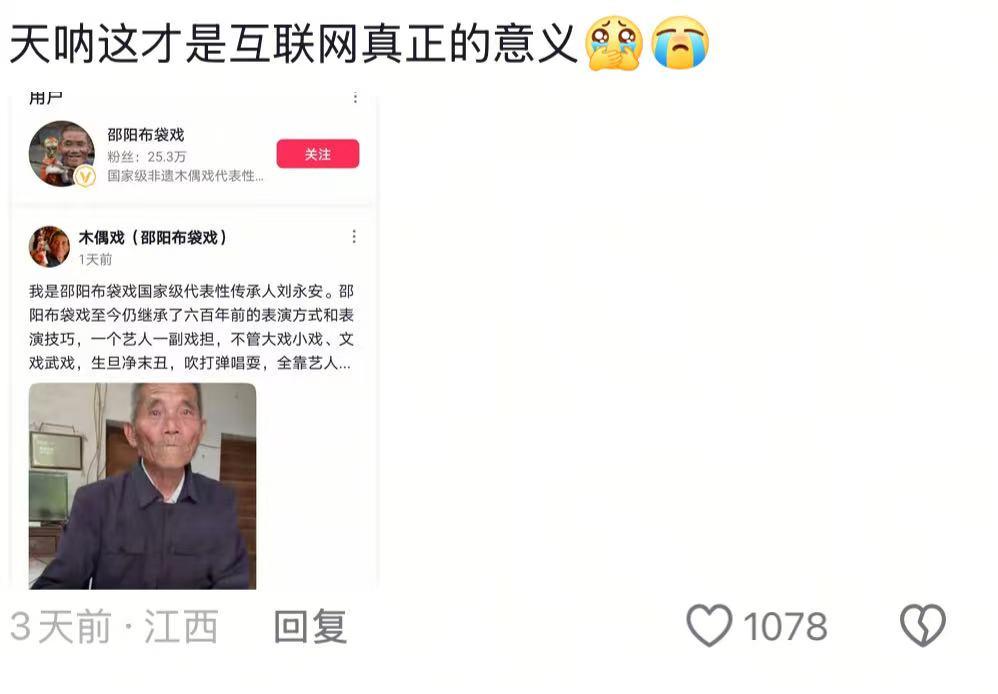View the elderly man photo in the post

[x=143, y=486]
